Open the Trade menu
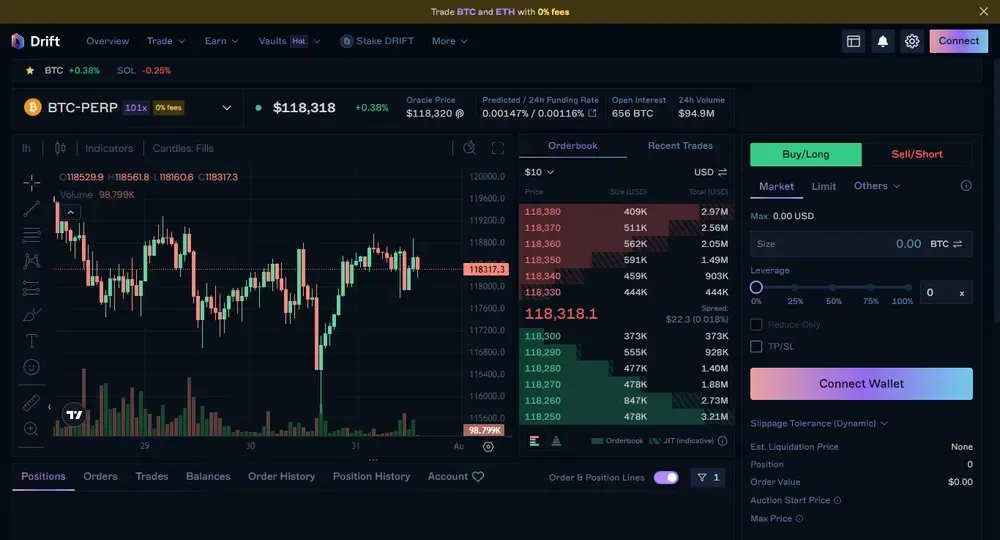Viewport: 1000px width, 540px height. 166,41
